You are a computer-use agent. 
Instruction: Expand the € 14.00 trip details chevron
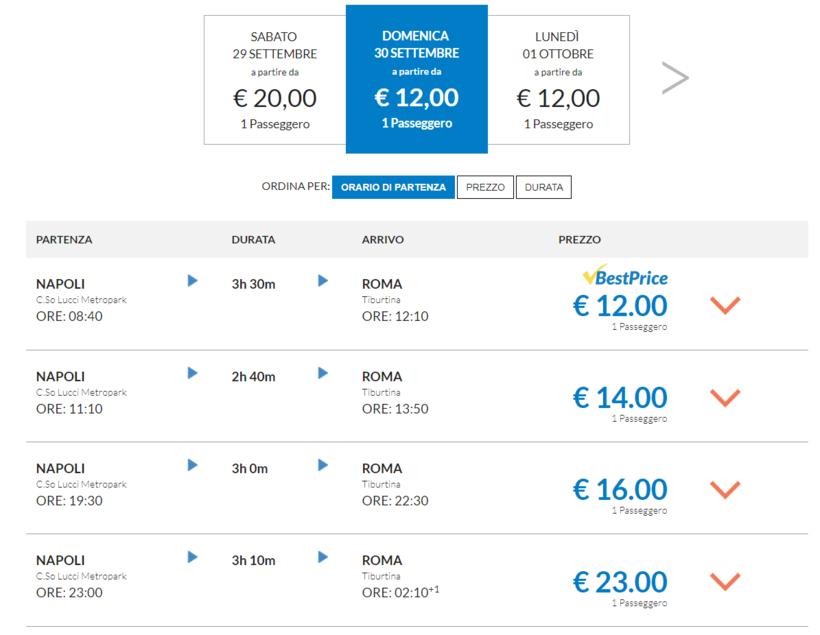pos(725,397)
